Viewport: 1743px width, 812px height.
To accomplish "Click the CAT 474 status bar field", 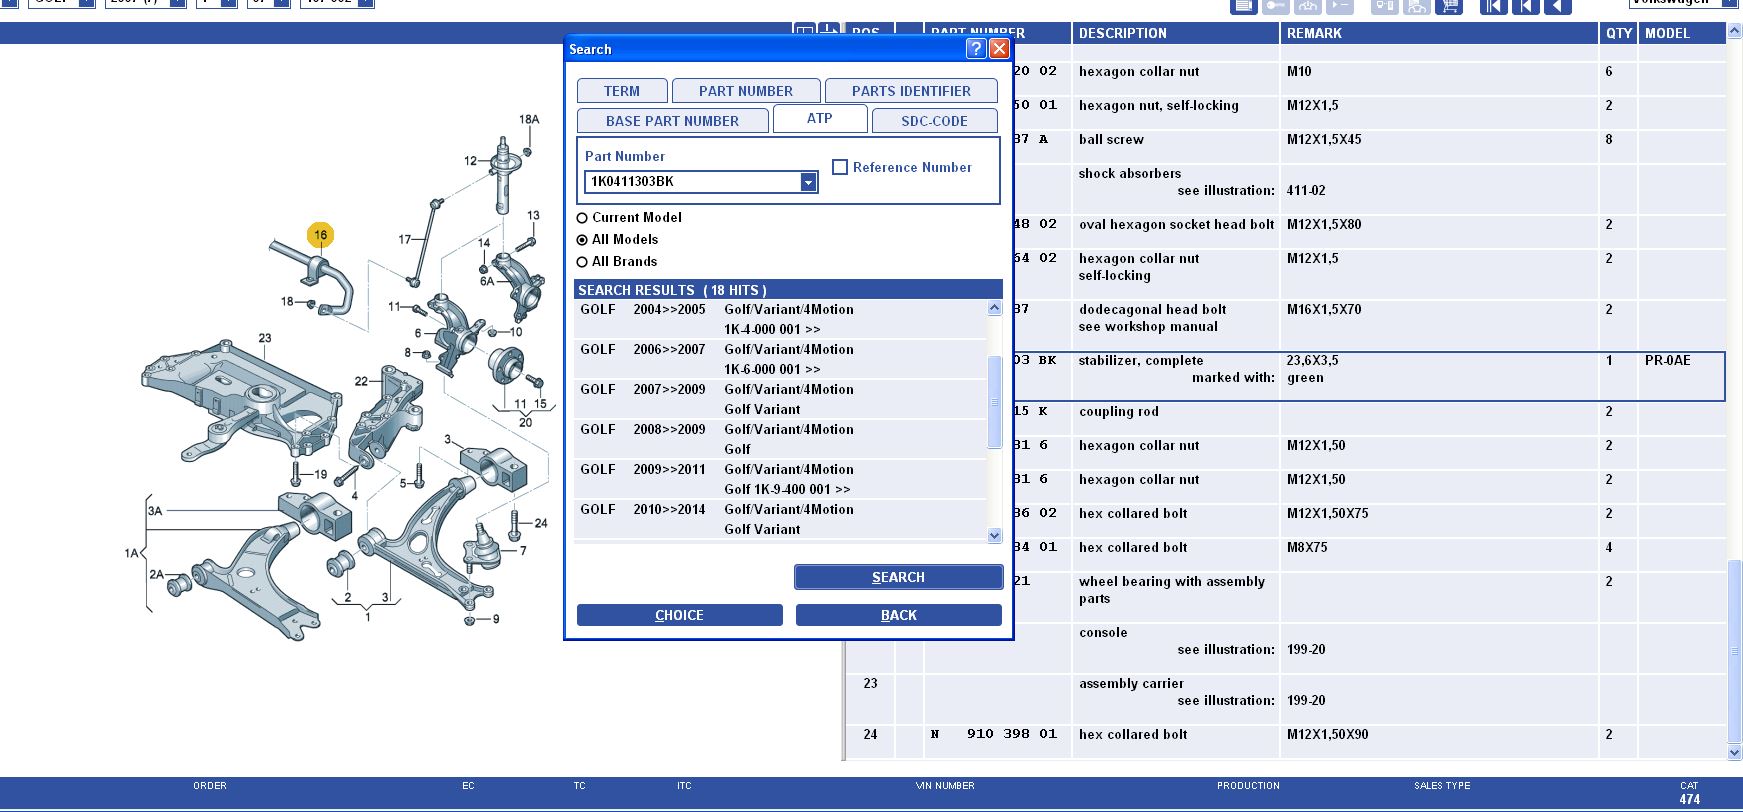I will [x=1689, y=793].
